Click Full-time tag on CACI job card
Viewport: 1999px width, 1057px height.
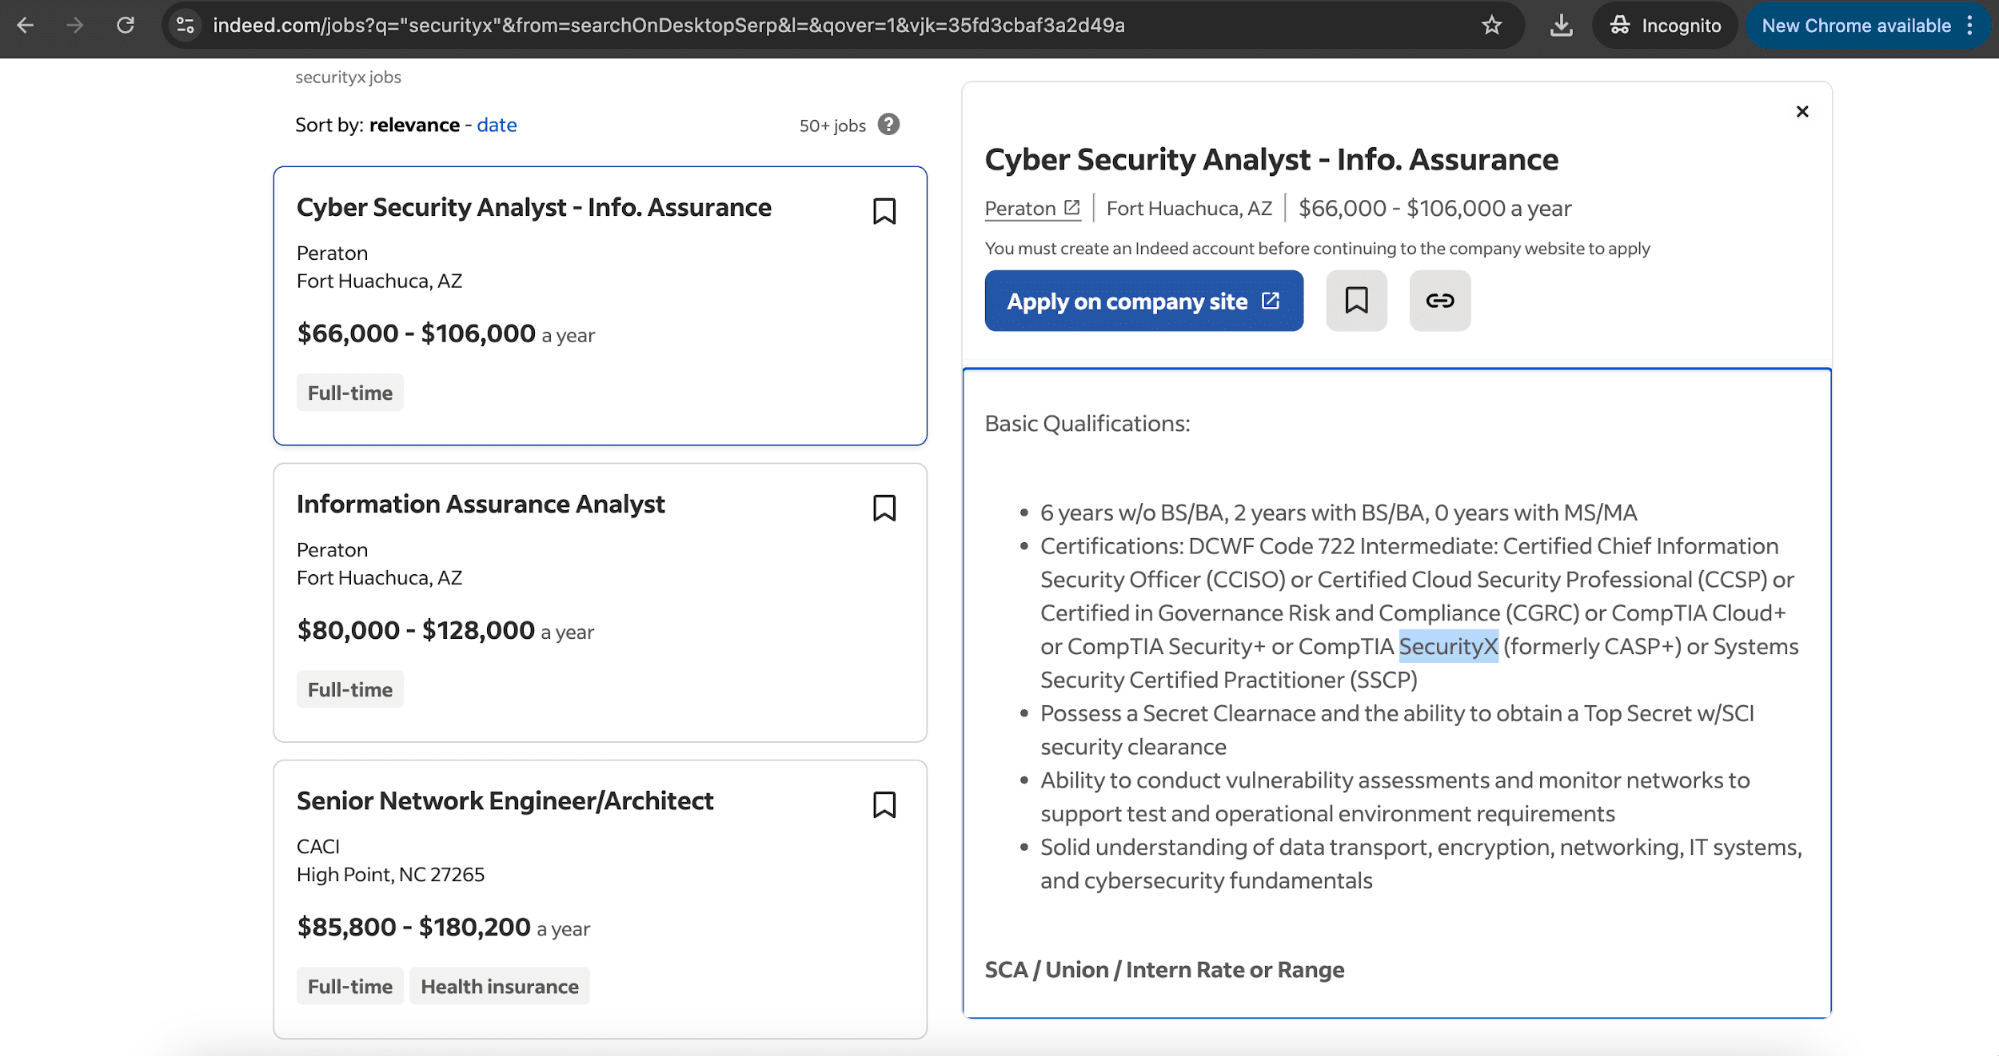click(x=350, y=987)
